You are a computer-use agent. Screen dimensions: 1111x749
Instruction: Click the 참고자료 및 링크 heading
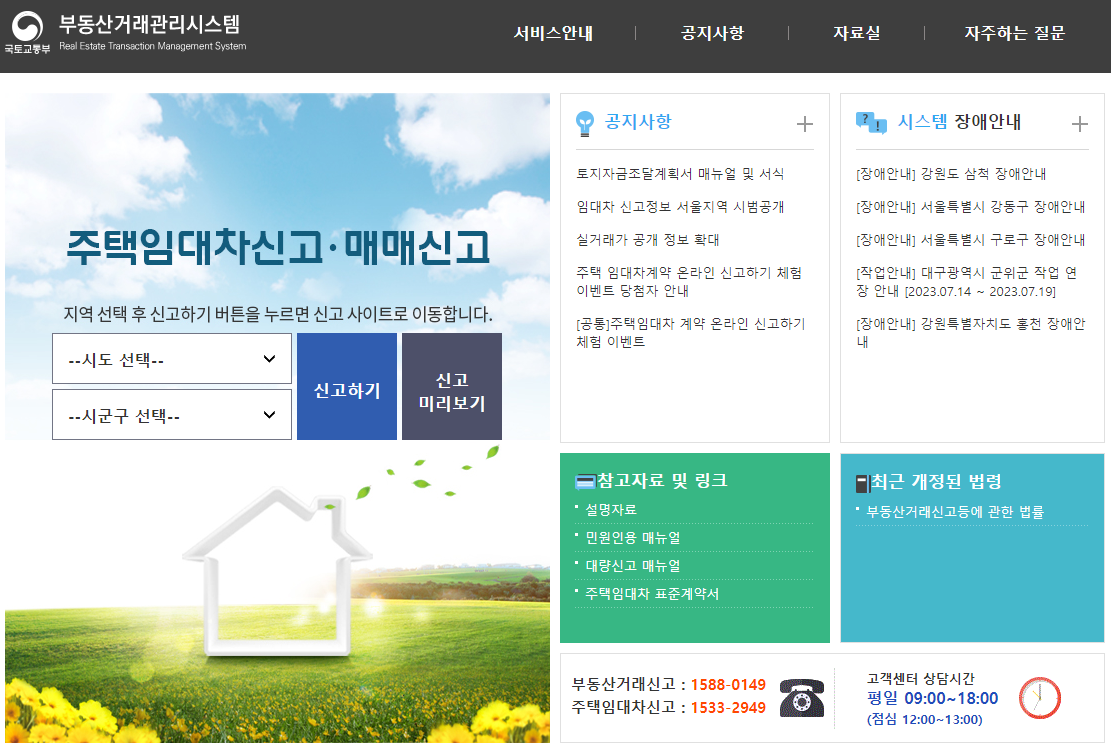coord(662,480)
